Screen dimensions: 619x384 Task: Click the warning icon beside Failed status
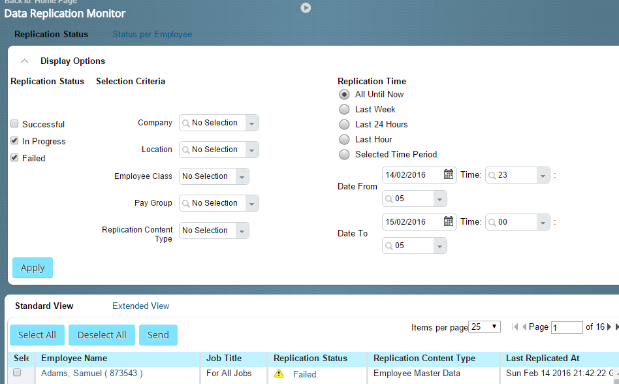pyautogui.click(x=279, y=373)
